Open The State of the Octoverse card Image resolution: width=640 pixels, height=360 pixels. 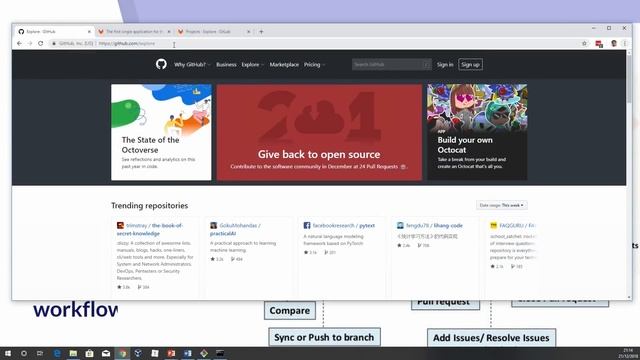click(x=161, y=132)
